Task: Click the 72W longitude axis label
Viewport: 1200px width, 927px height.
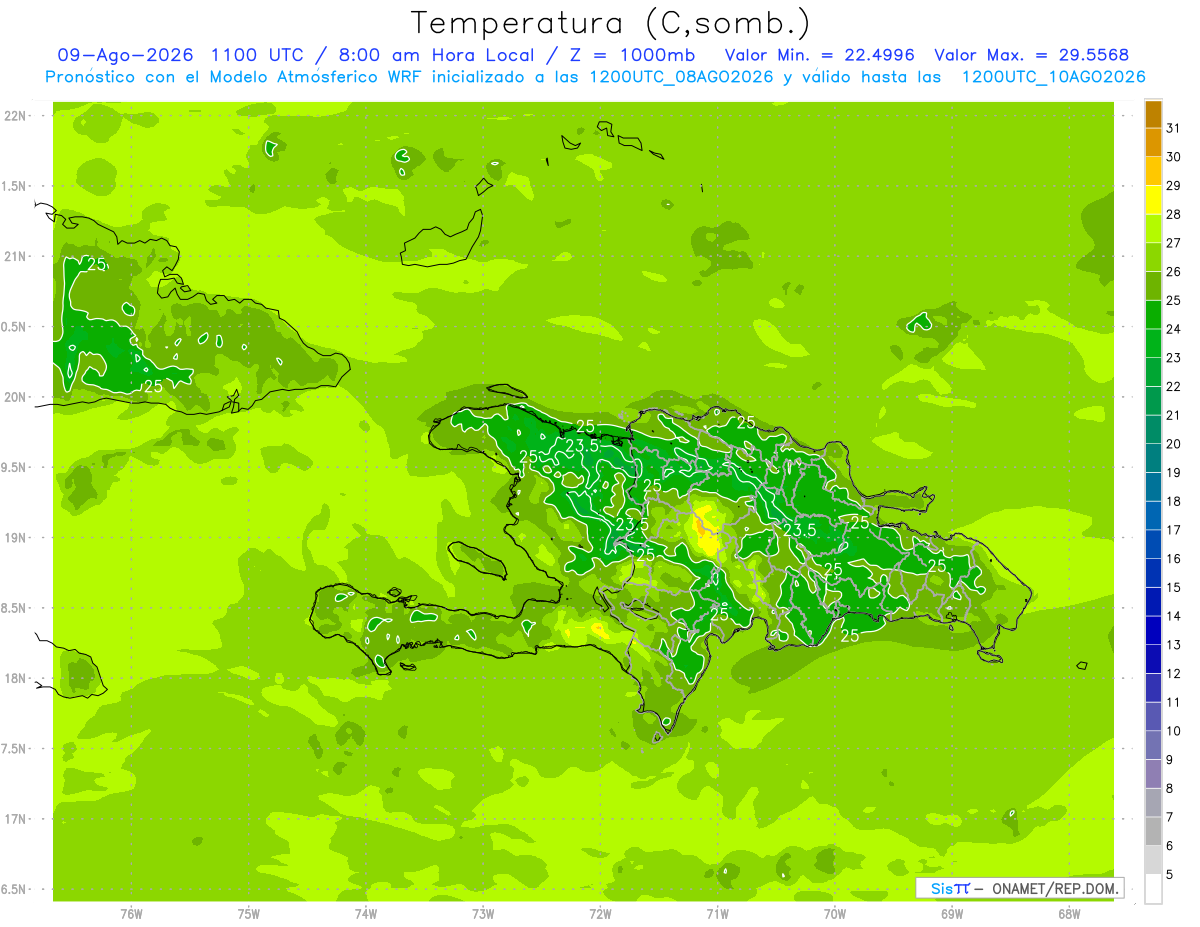Action: [x=600, y=914]
